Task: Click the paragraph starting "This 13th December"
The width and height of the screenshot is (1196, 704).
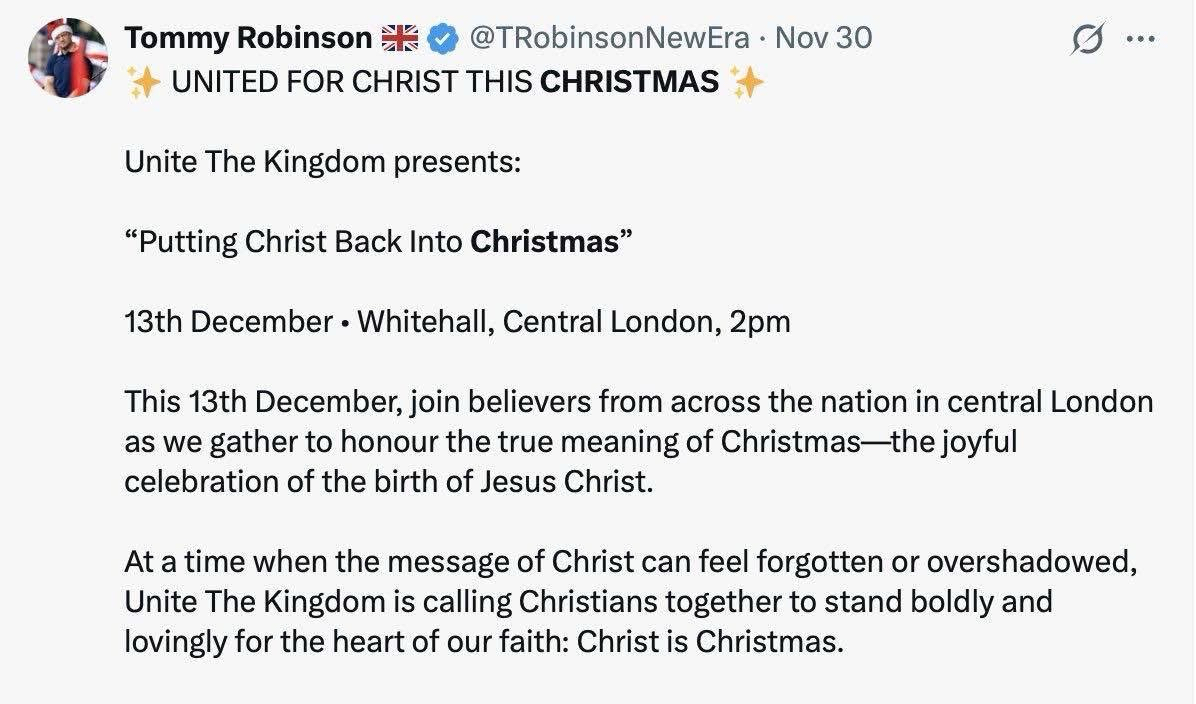Action: tap(638, 402)
